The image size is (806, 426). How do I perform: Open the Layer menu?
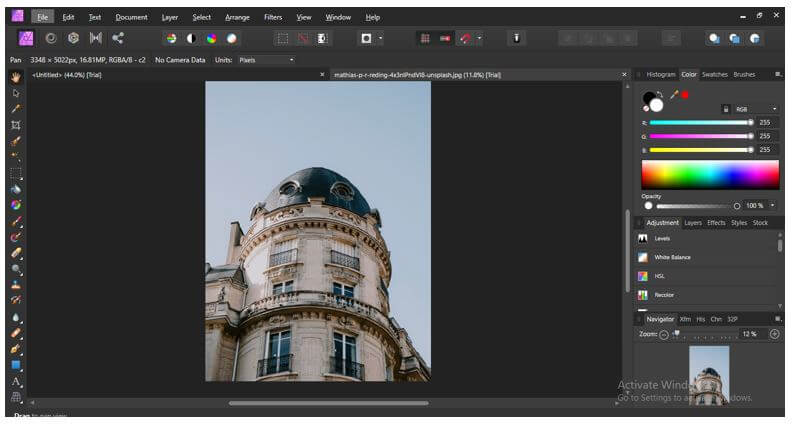(x=170, y=17)
